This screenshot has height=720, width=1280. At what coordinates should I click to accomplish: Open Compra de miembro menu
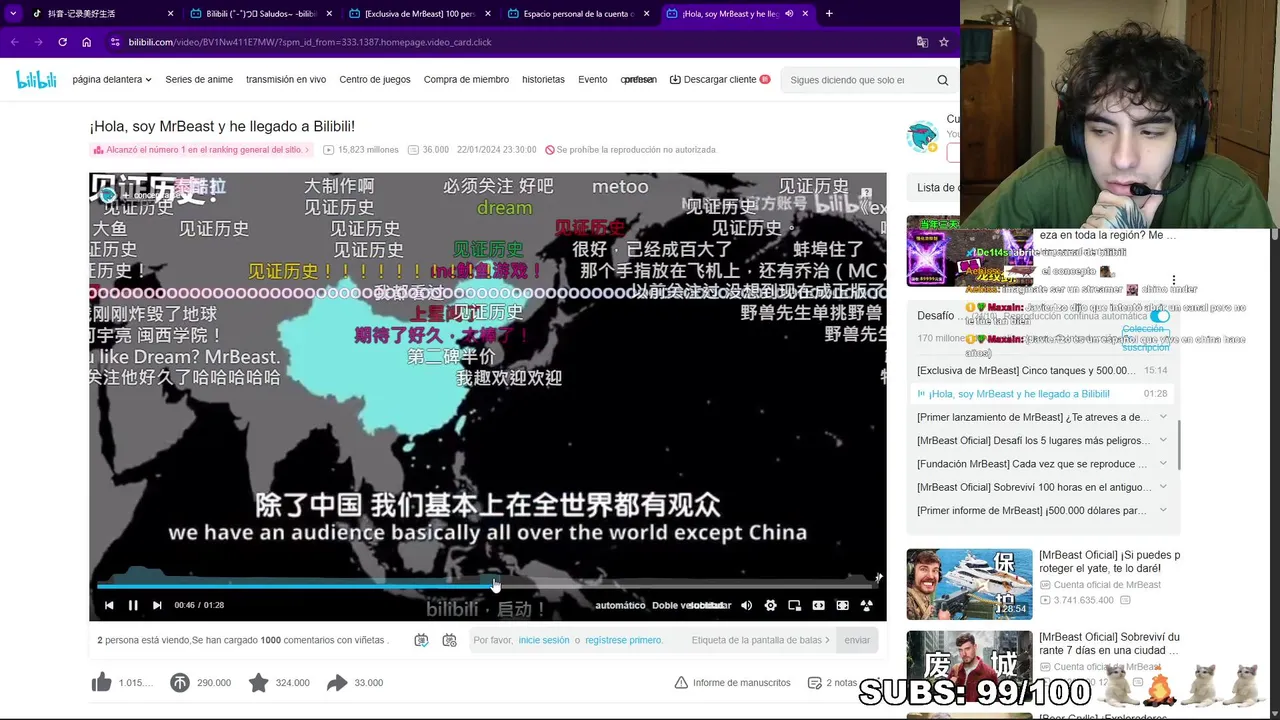point(466,79)
